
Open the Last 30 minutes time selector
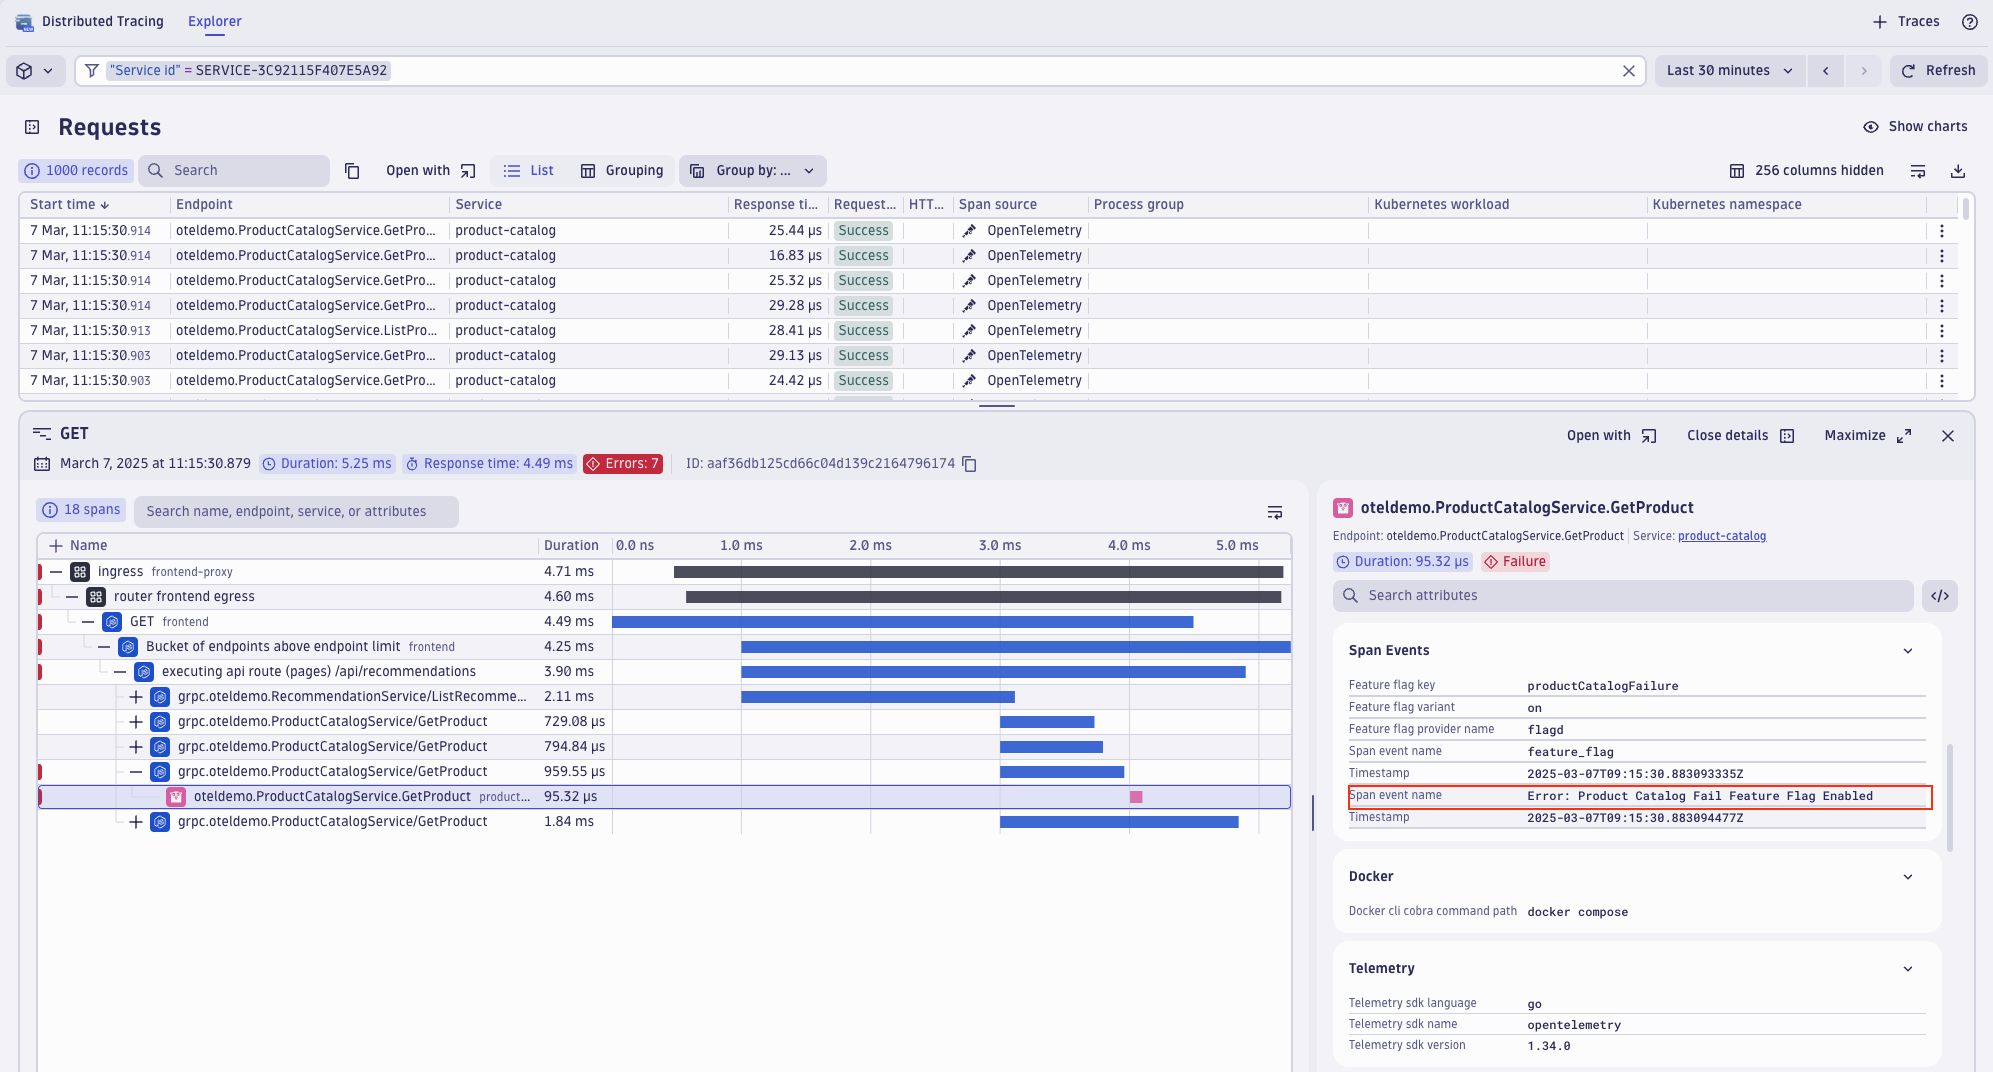point(1728,70)
